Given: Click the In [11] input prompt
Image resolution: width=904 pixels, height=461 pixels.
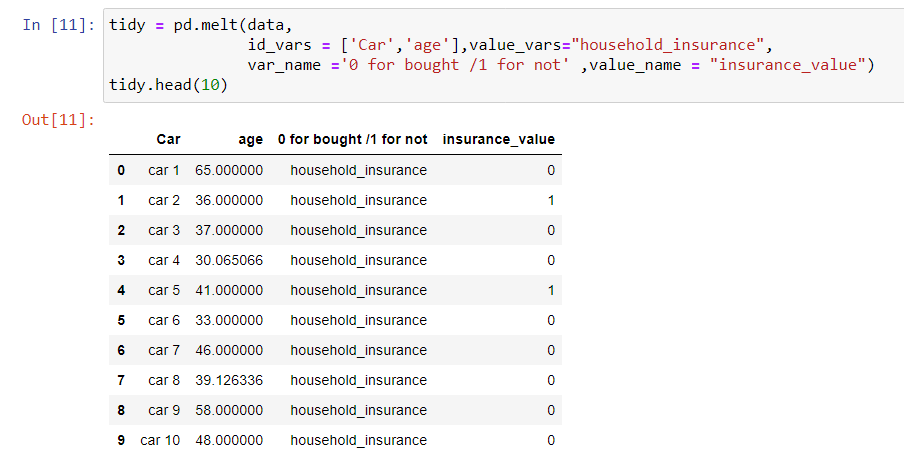Looking at the screenshot, I should point(59,25).
